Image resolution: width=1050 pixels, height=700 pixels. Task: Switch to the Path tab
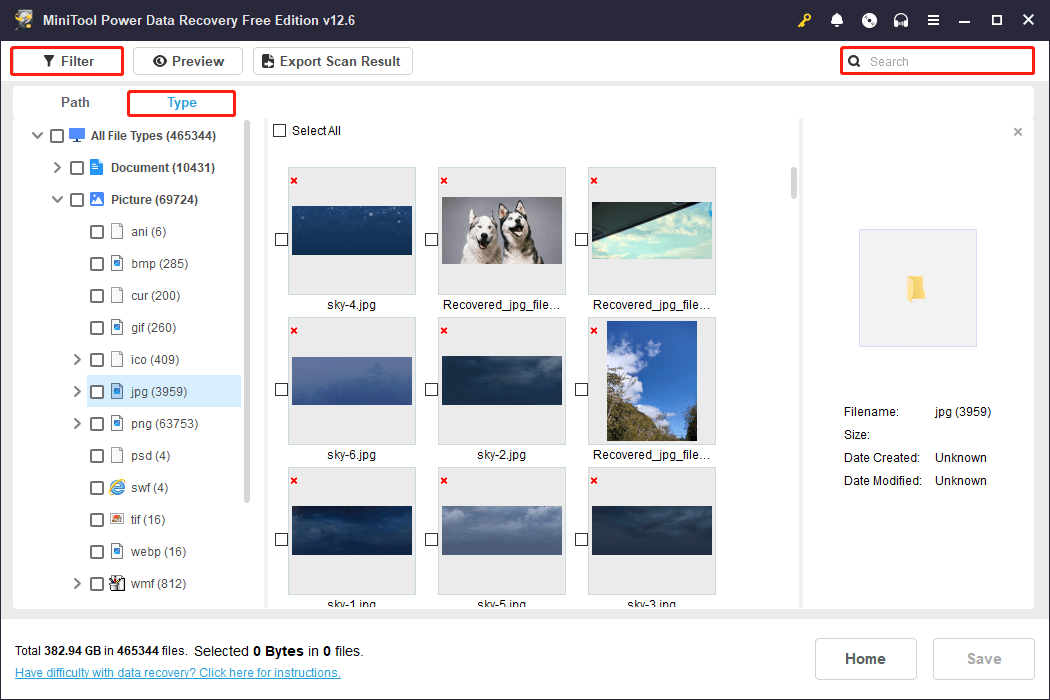(x=75, y=102)
